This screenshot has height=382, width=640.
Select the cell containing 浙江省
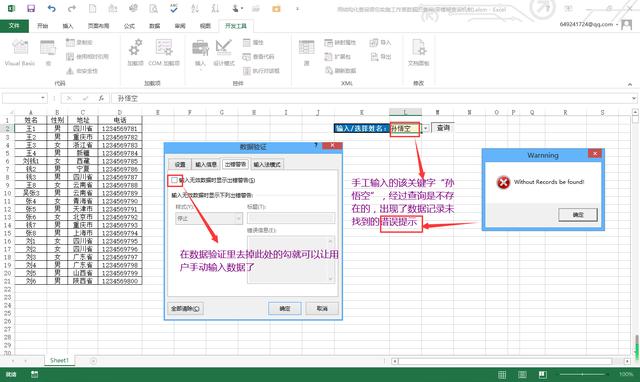[83, 145]
